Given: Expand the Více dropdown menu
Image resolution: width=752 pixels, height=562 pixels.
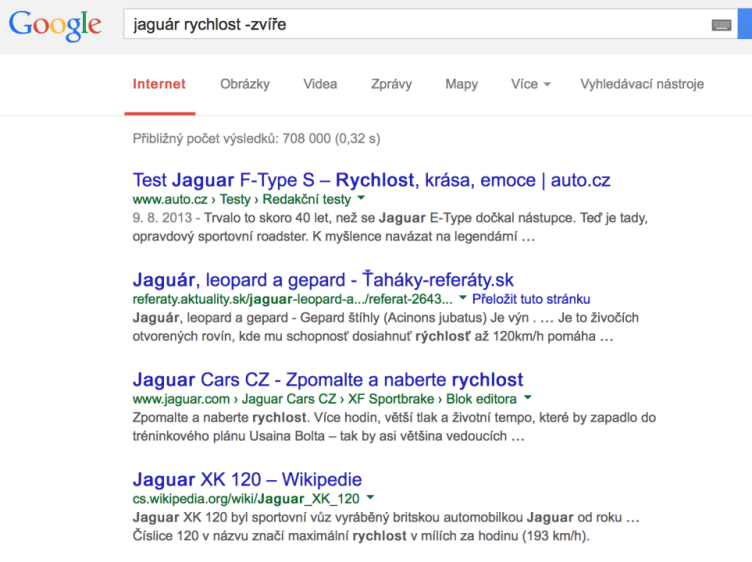Looking at the screenshot, I should click(x=530, y=84).
